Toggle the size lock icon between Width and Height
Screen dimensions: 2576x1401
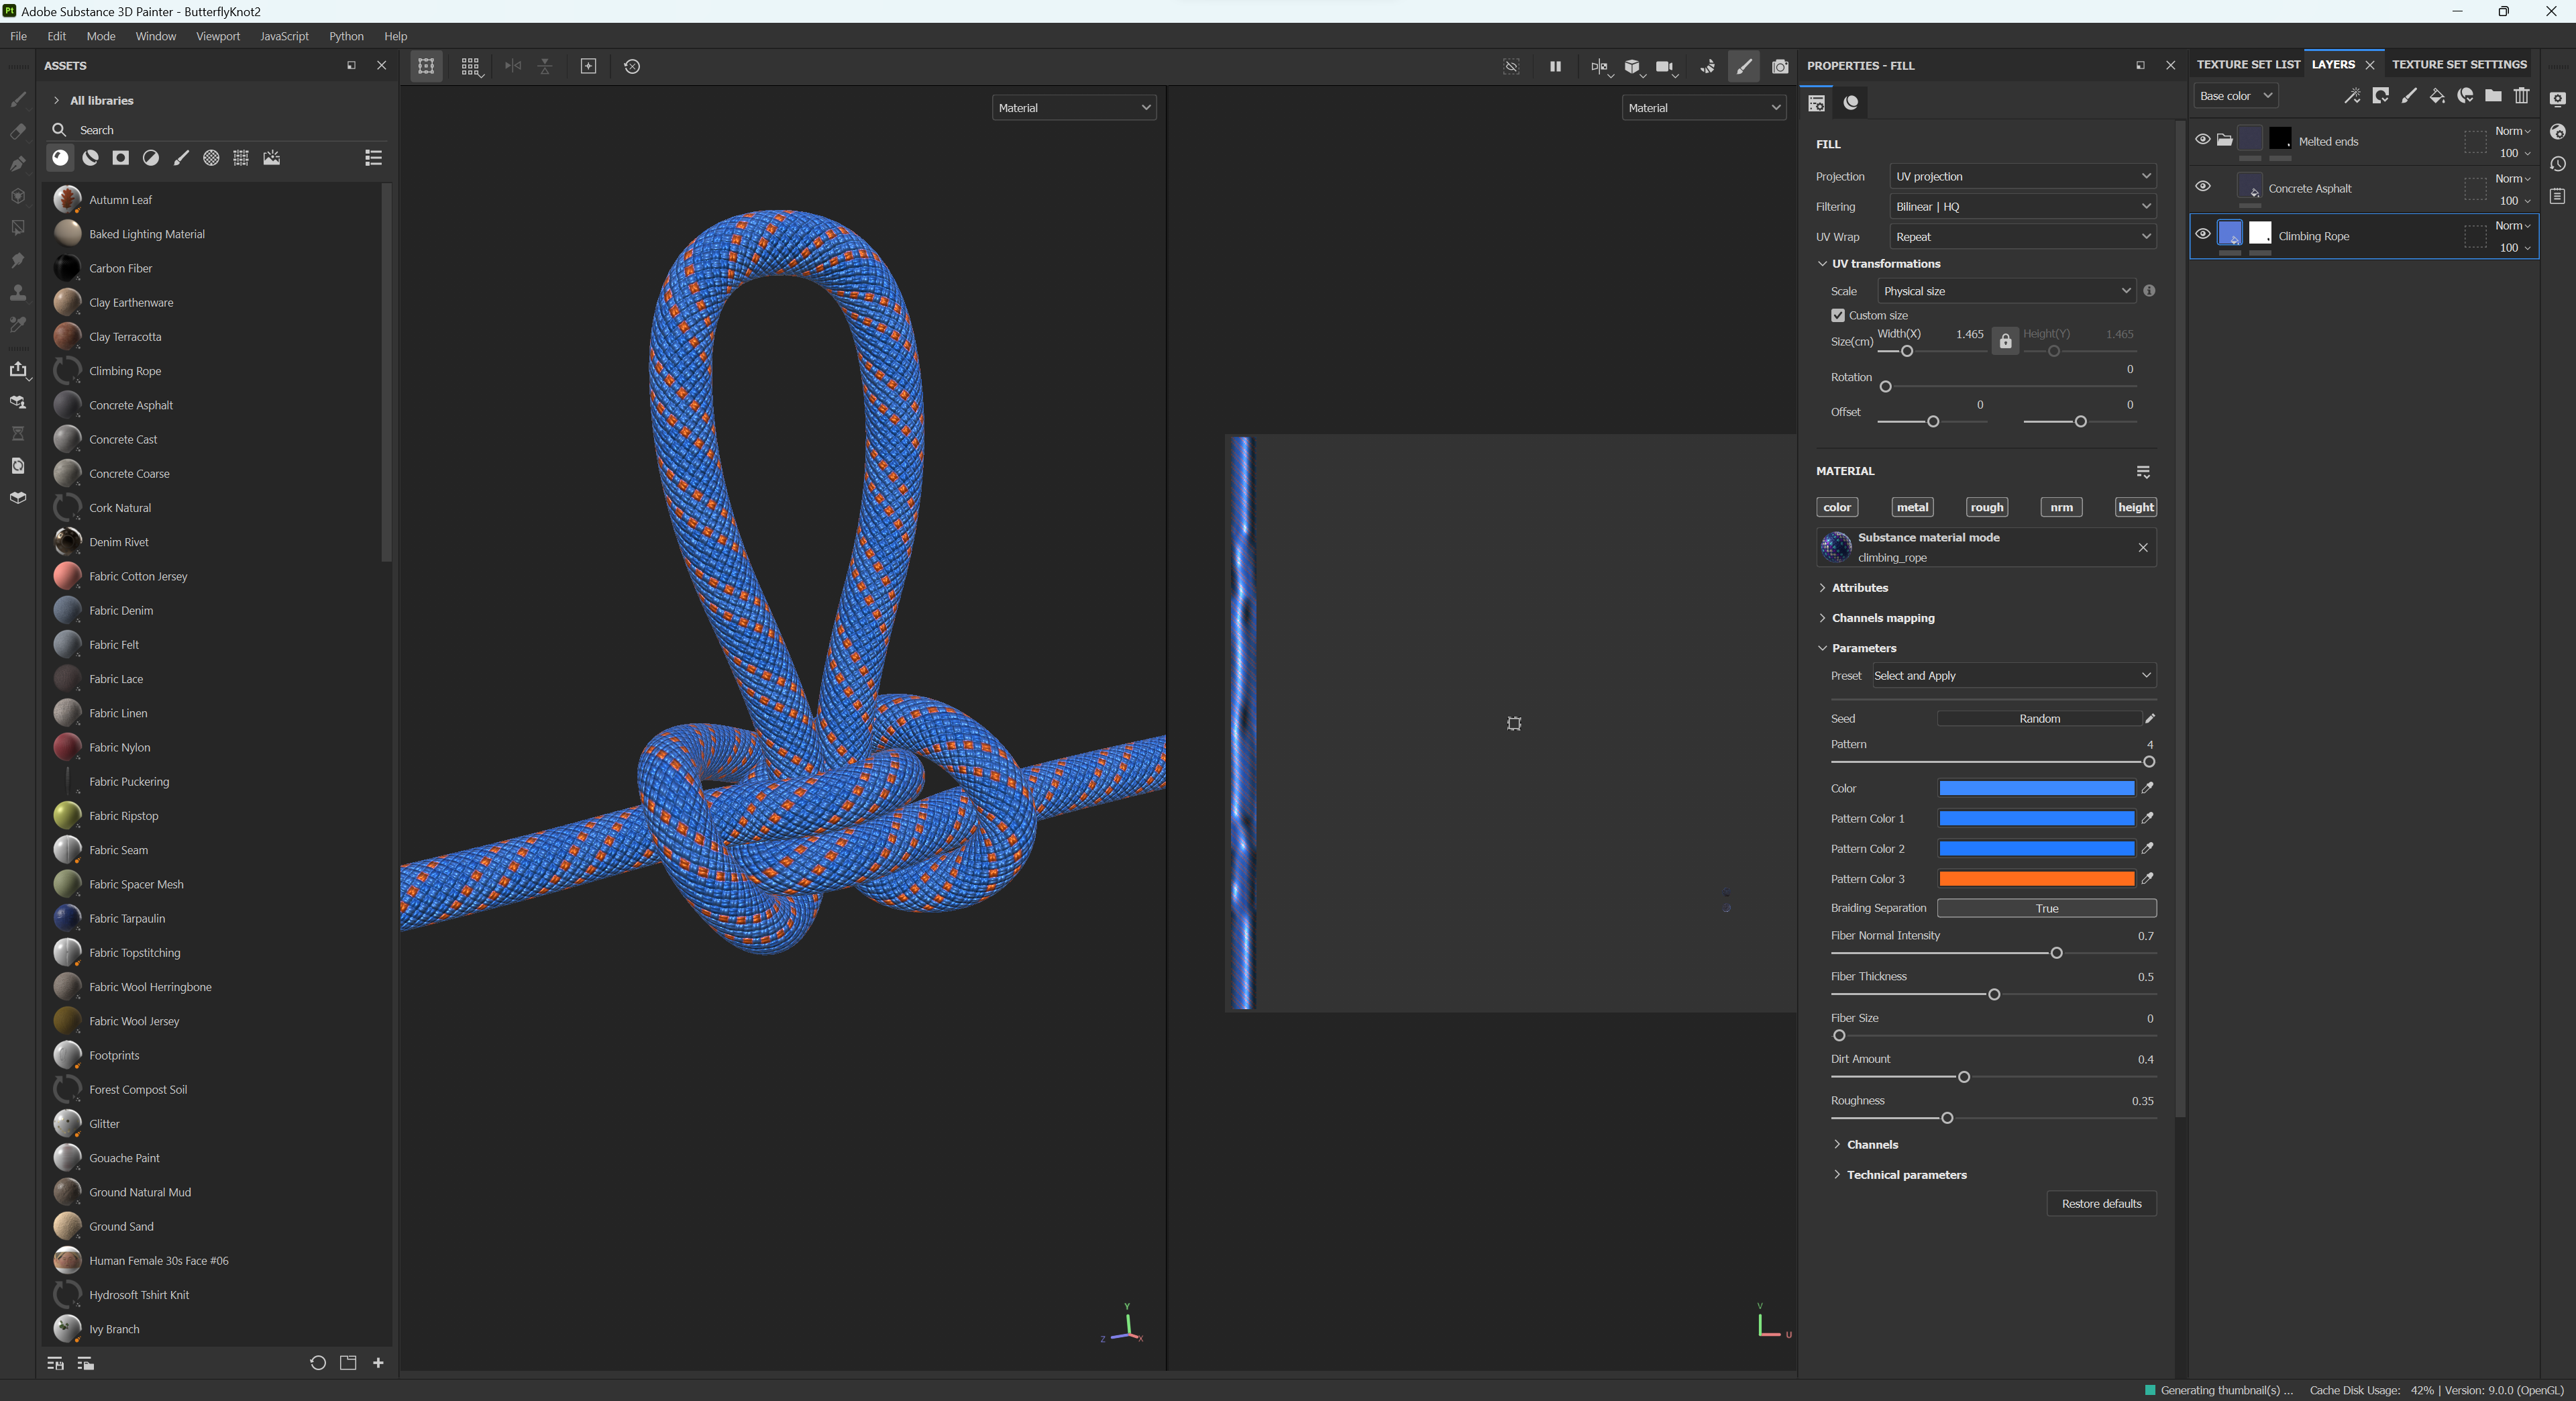2005,342
